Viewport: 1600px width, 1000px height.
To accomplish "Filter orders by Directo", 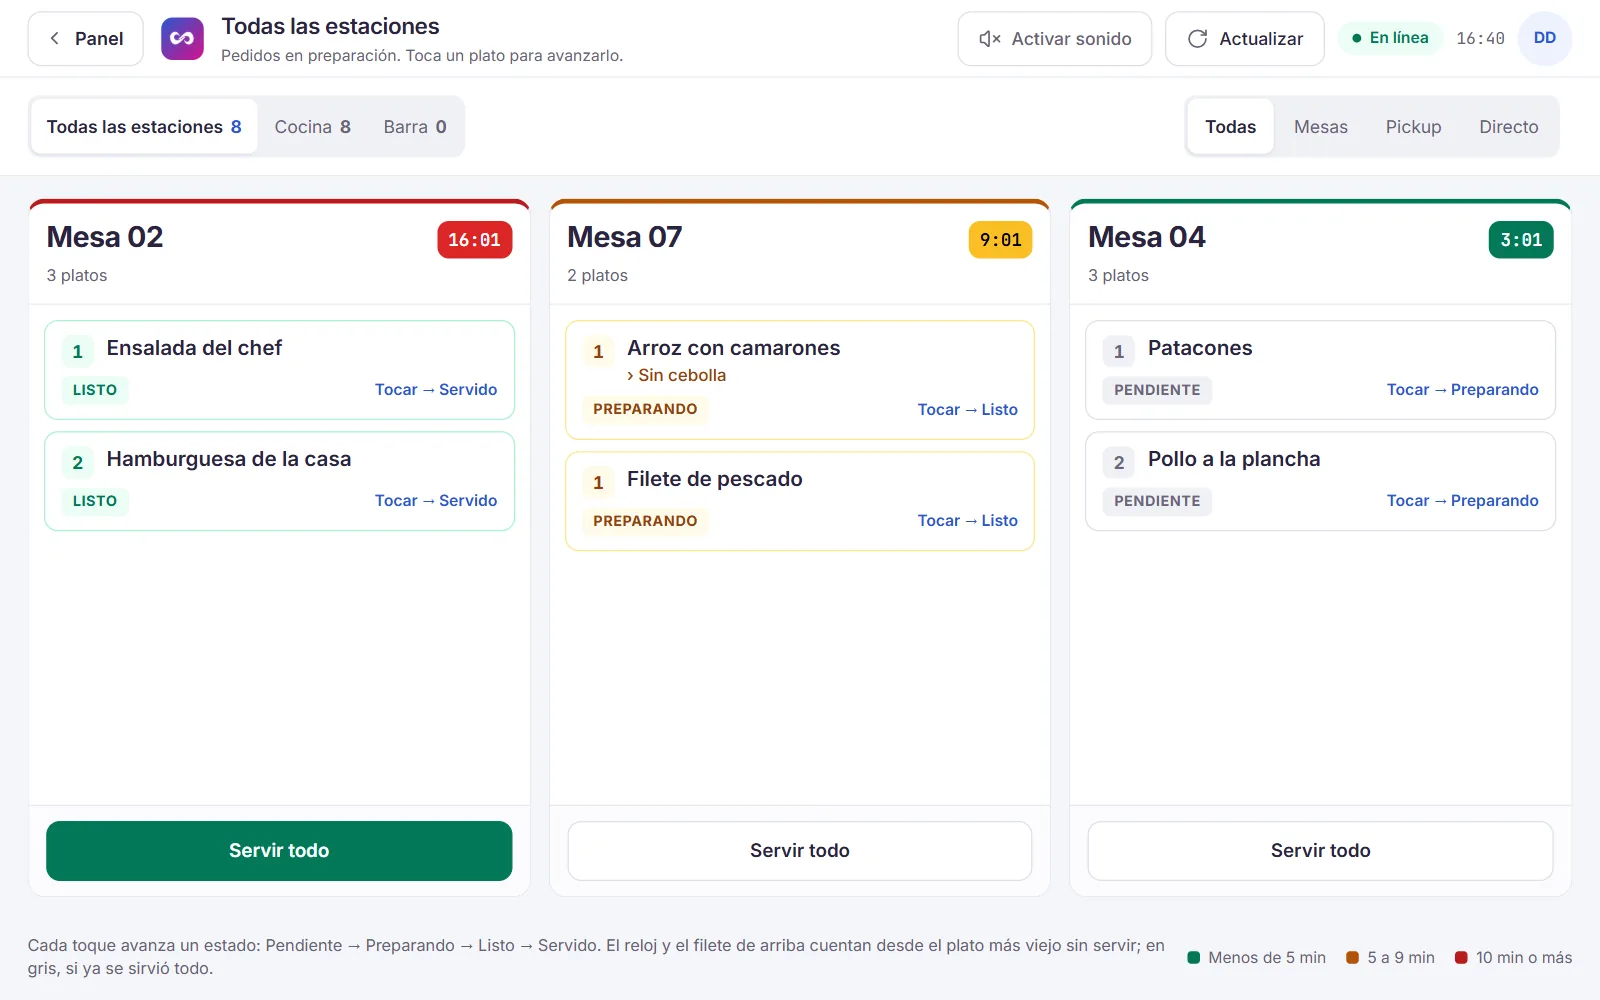I will point(1508,127).
